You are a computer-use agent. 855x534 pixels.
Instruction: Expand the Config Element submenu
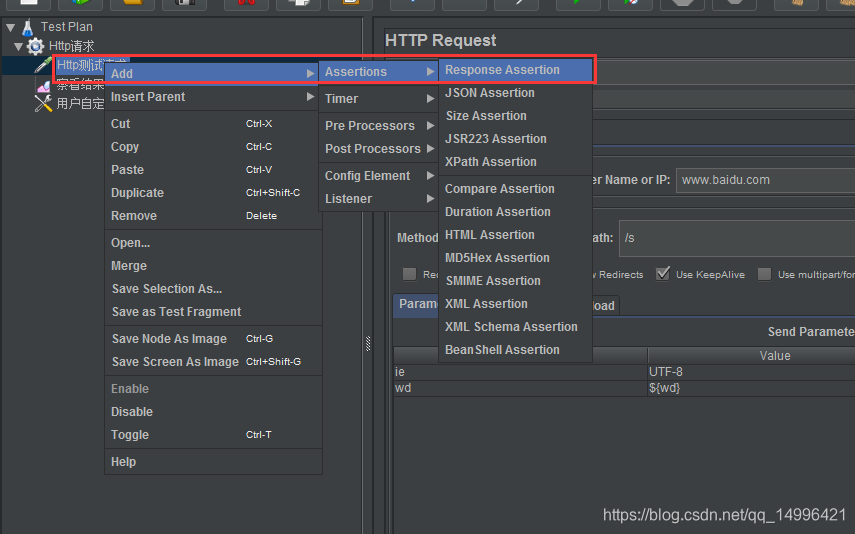378,176
